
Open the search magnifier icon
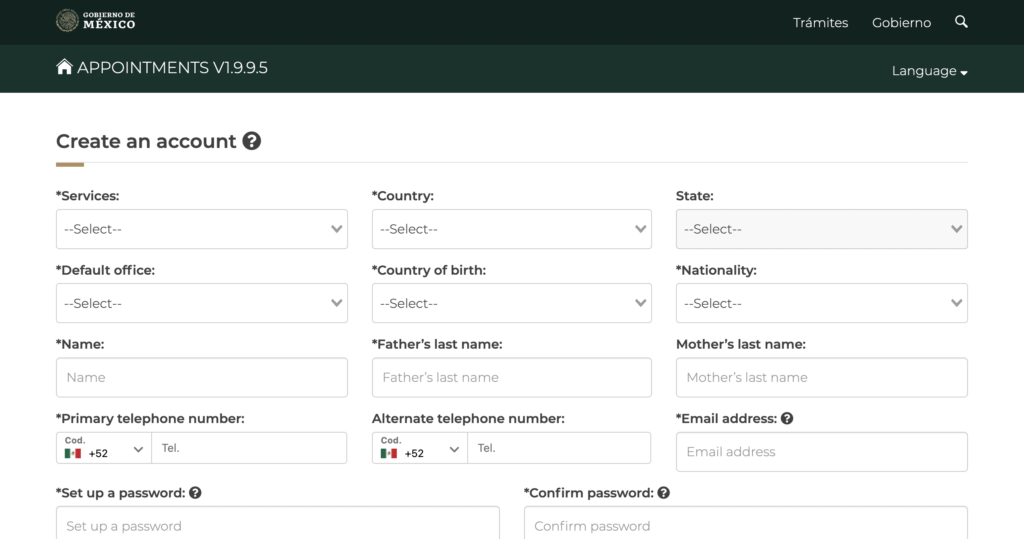(x=961, y=21)
